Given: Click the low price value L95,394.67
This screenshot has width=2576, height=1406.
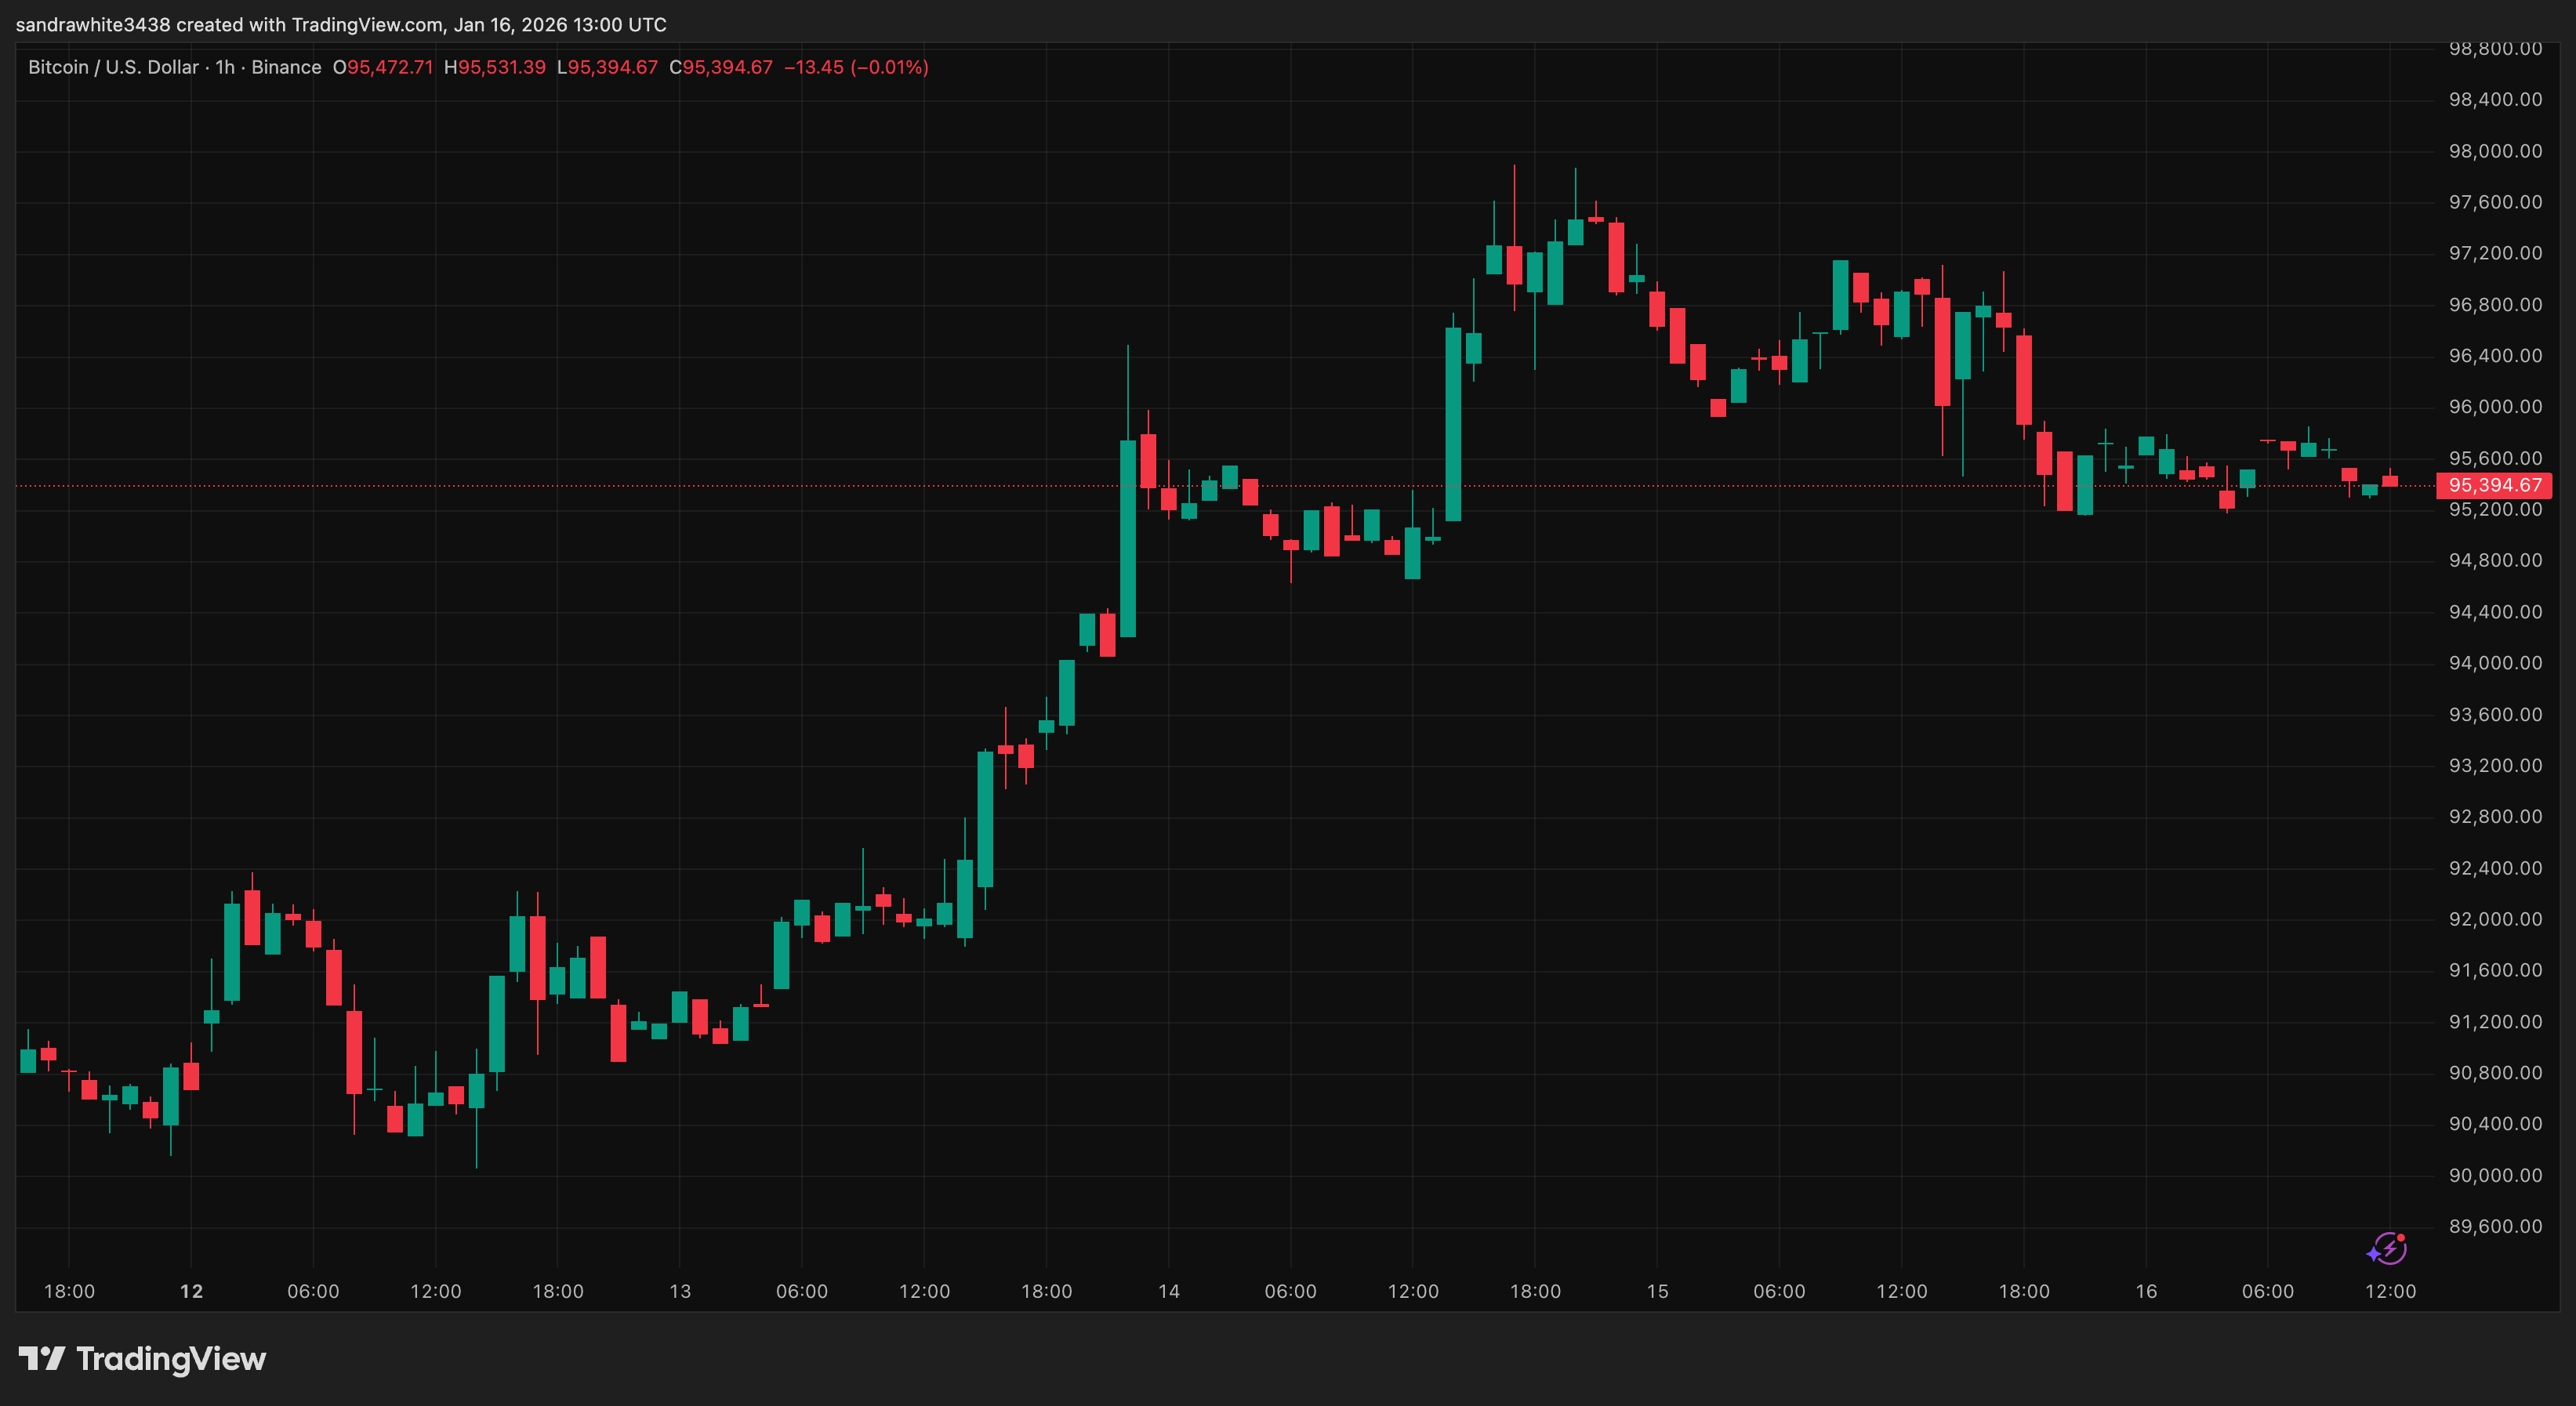Looking at the screenshot, I should 608,67.
